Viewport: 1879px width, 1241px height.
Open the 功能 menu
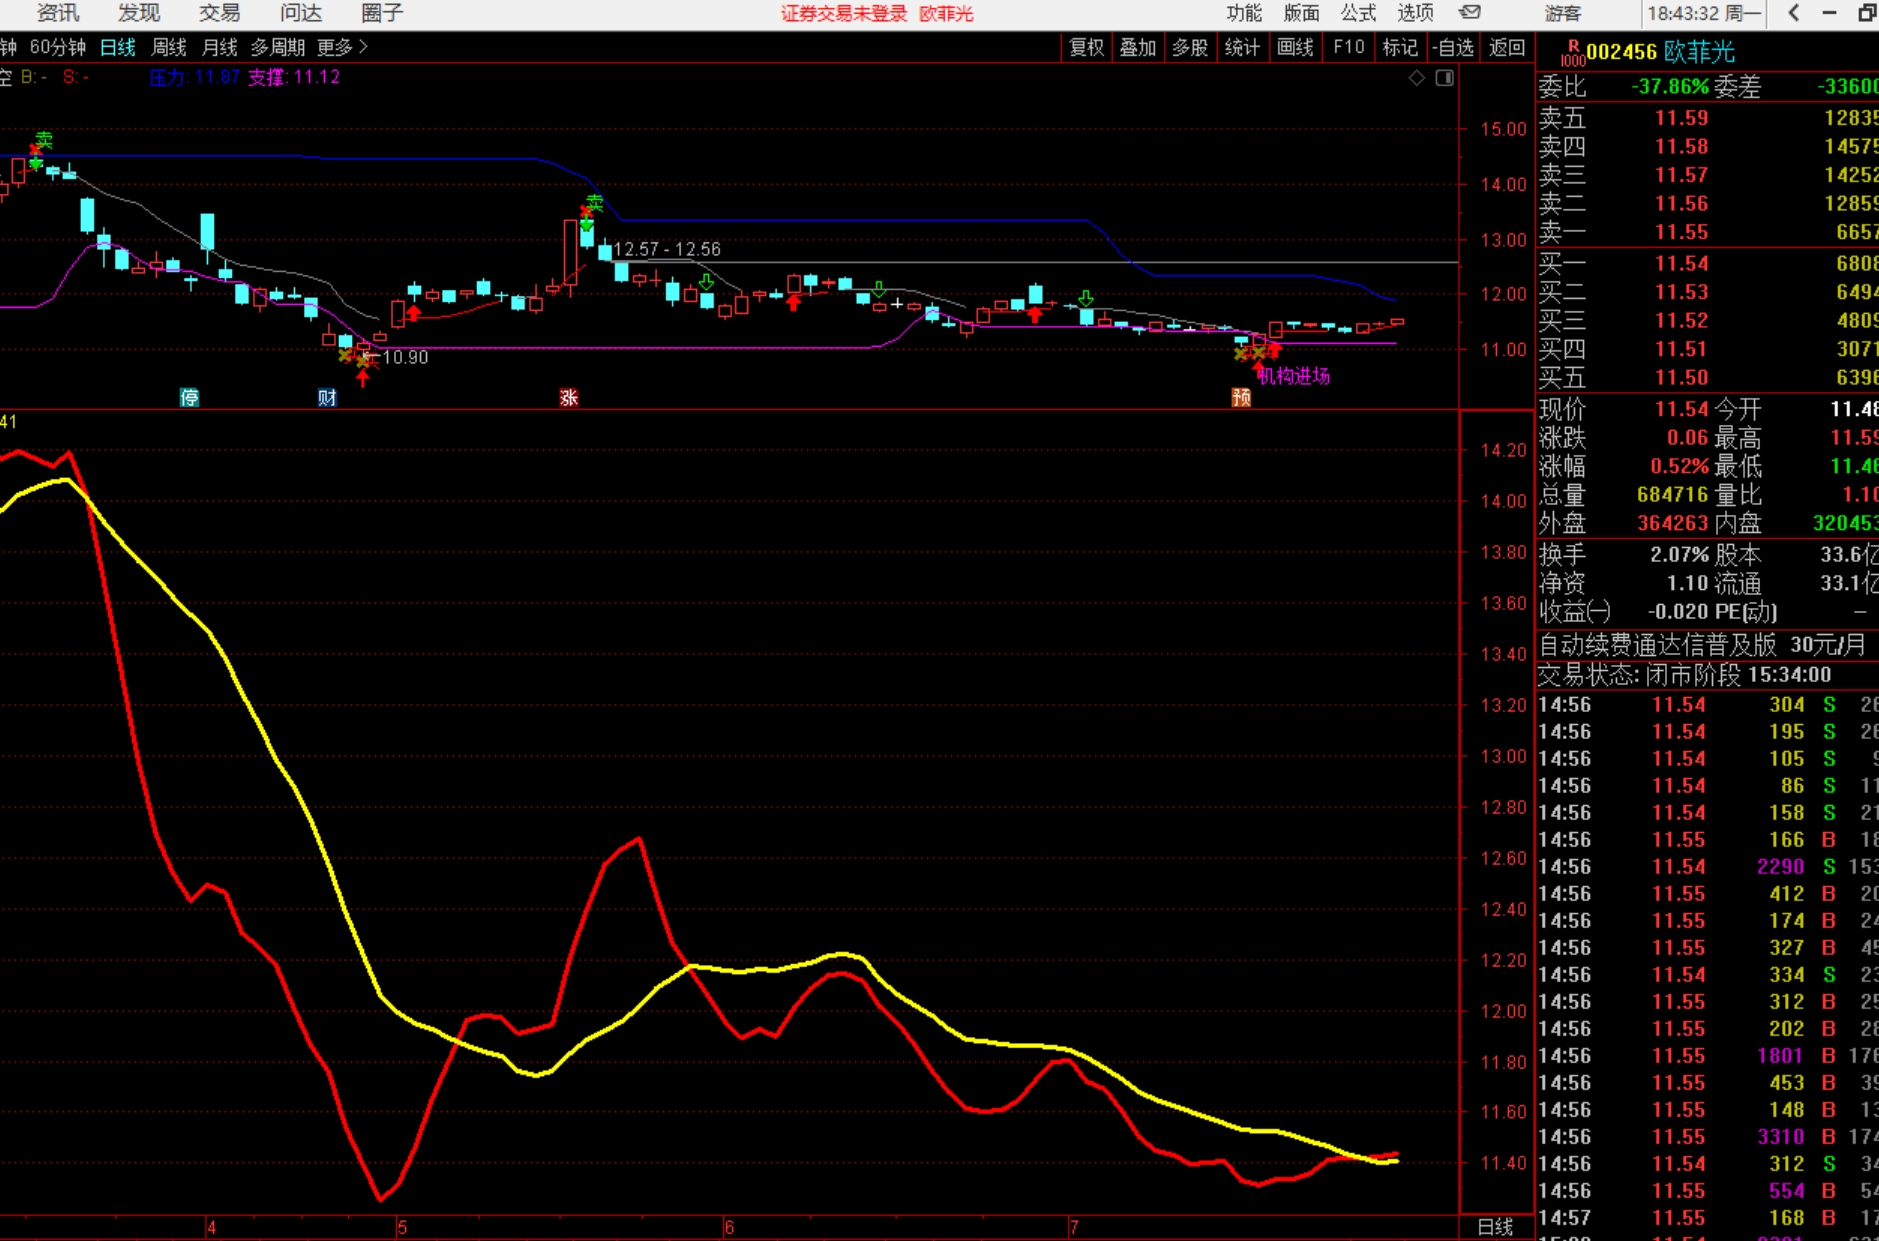coord(1244,13)
